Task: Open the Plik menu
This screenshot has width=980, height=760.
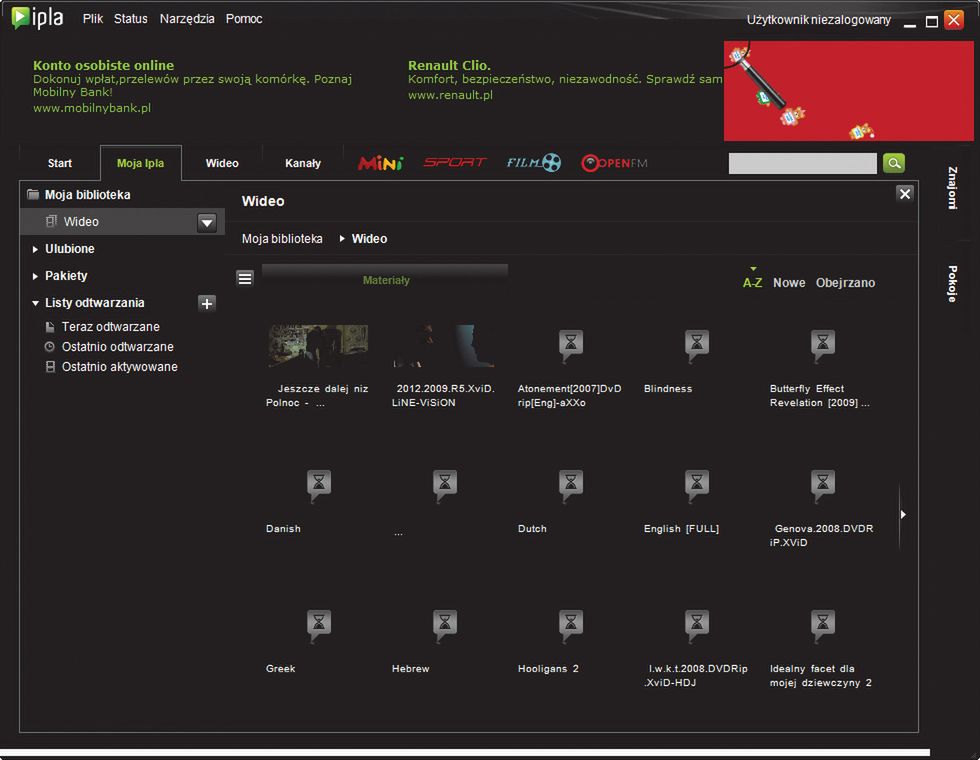Action: tap(92, 19)
